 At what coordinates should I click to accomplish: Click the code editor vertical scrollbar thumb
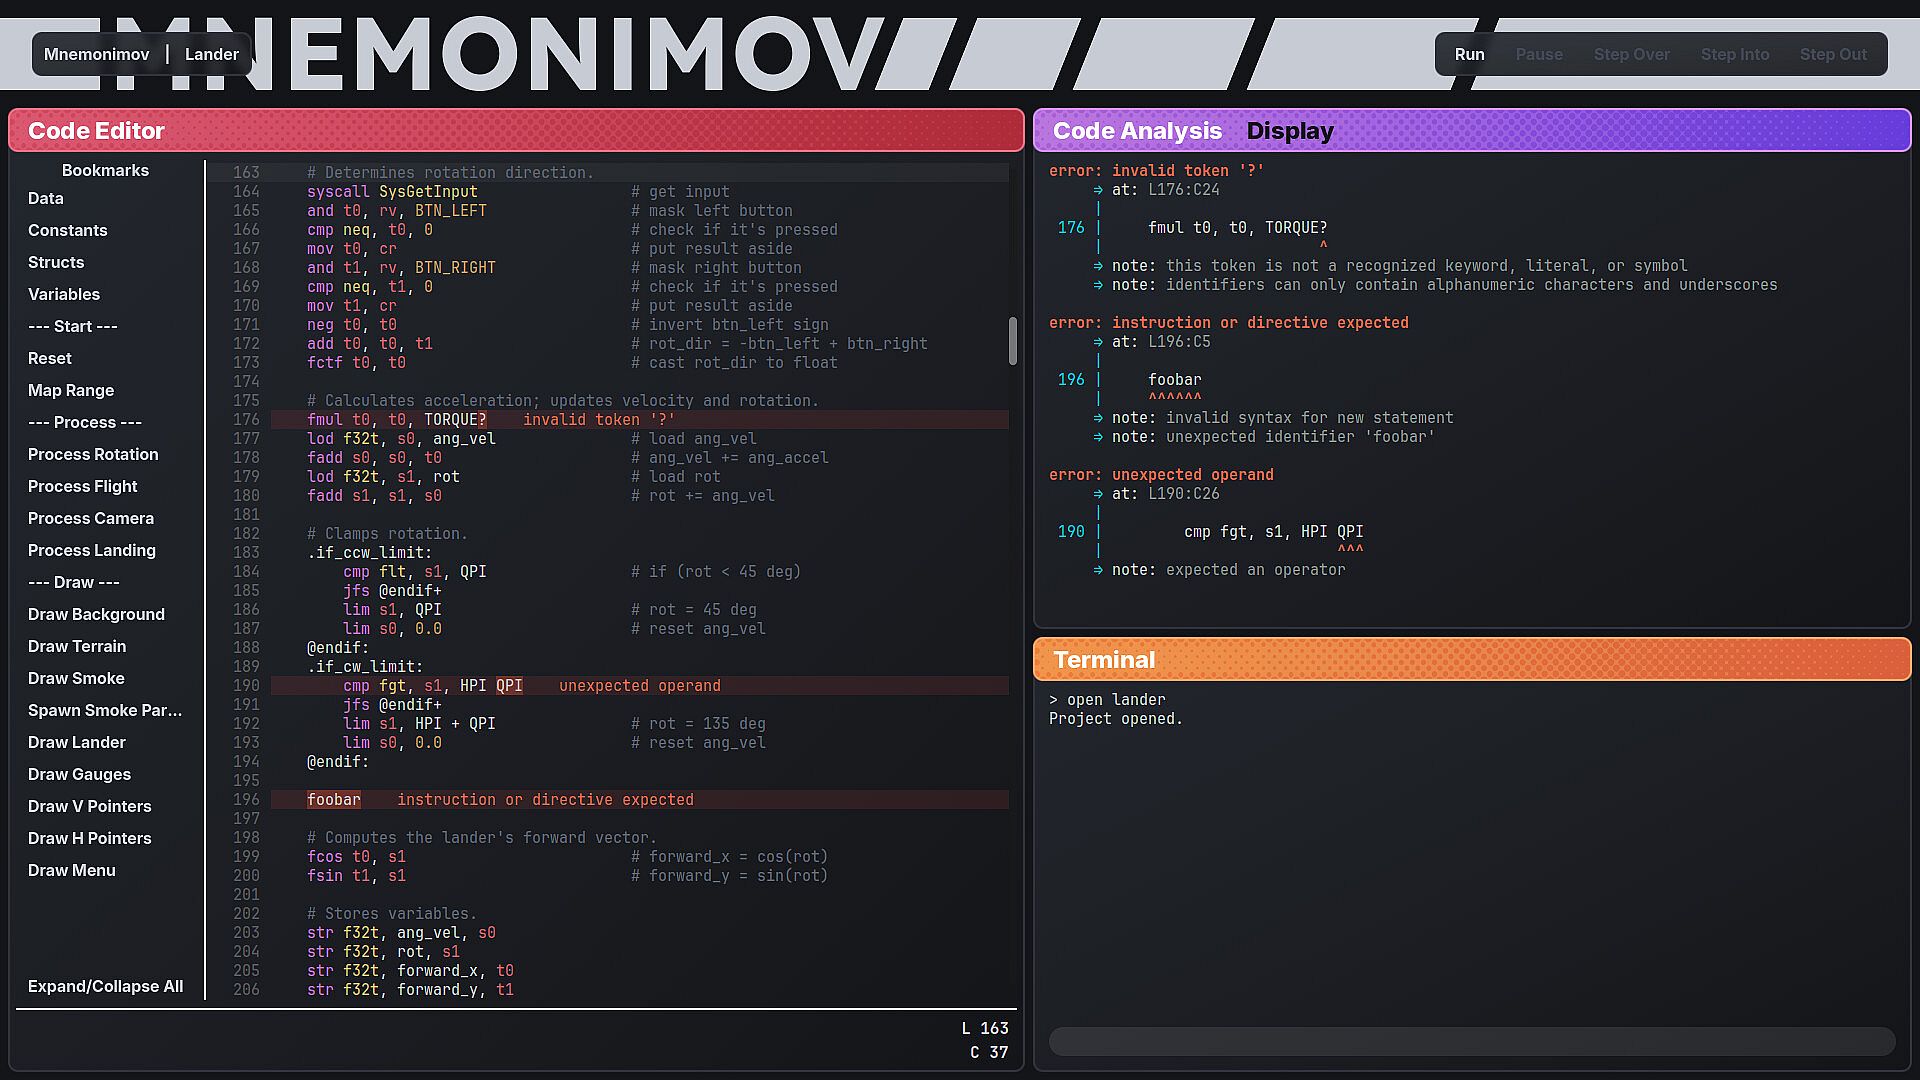point(1012,341)
